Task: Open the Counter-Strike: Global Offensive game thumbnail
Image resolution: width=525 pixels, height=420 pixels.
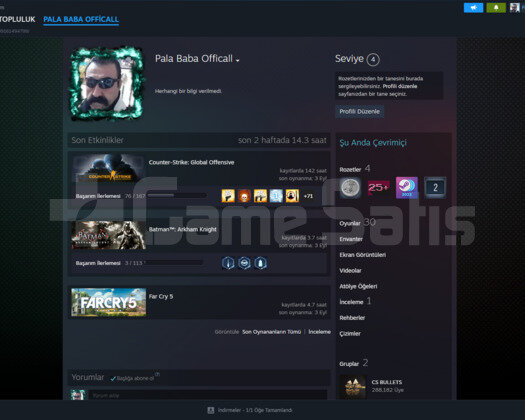Action: (108, 168)
